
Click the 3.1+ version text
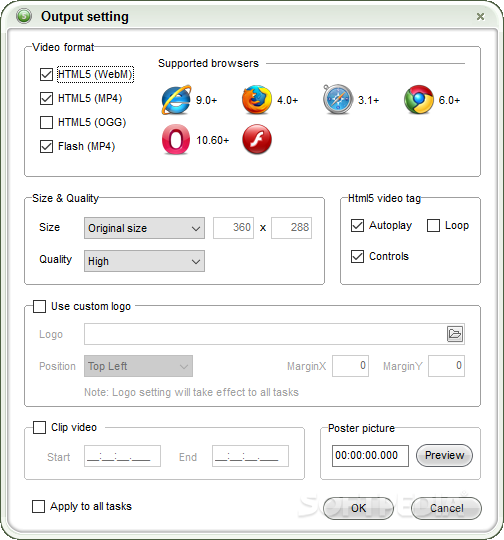[x=369, y=101]
